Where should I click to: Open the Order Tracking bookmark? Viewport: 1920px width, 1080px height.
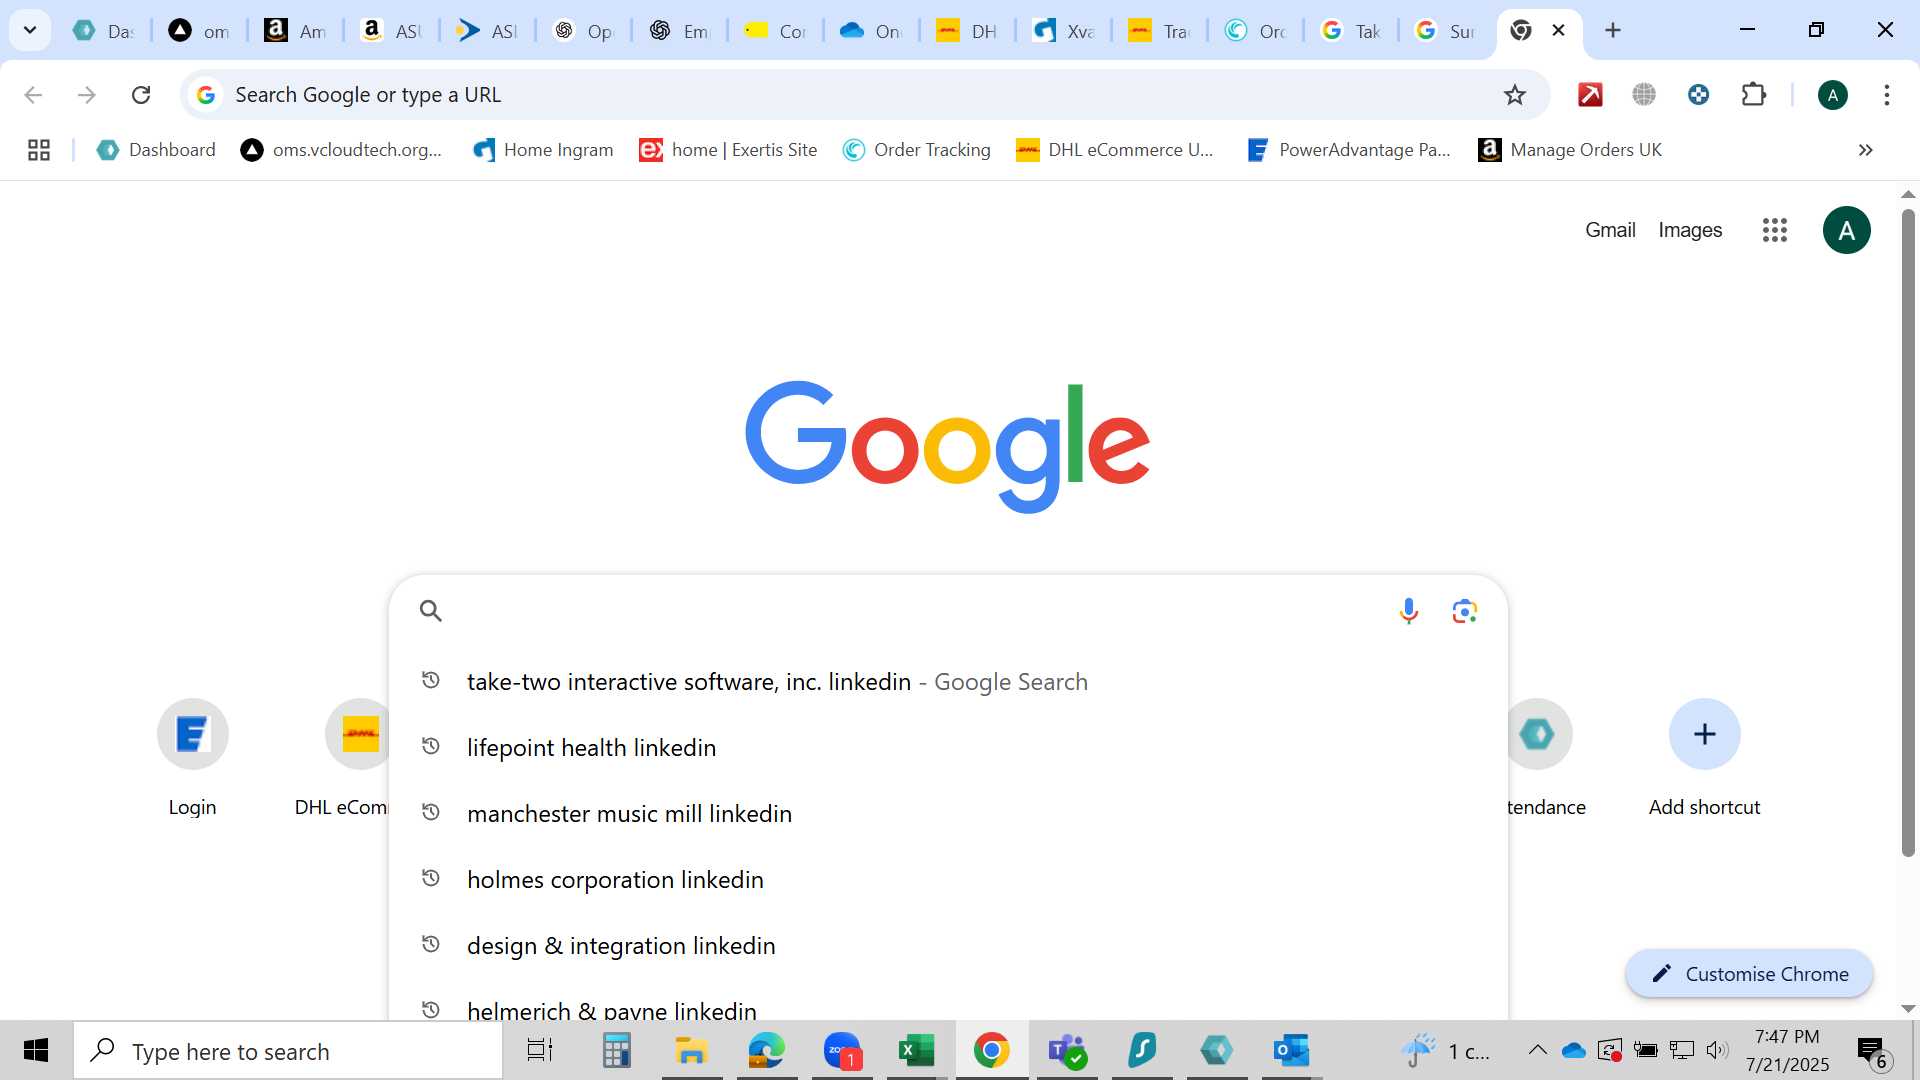point(916,150)
